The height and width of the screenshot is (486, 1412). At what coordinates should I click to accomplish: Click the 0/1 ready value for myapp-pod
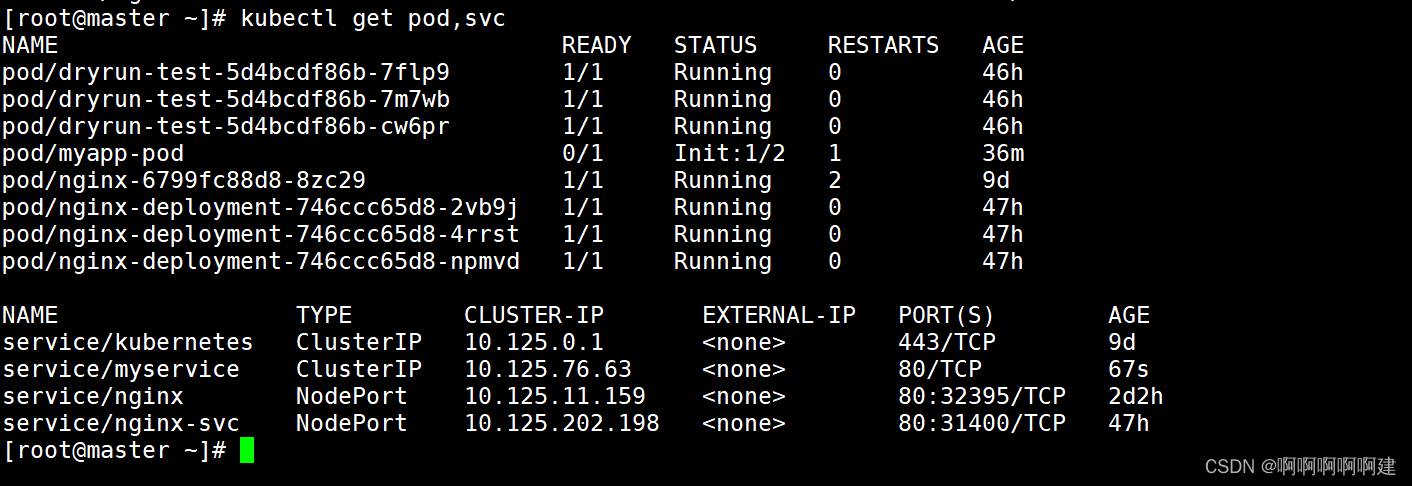[x=583, y=154]
